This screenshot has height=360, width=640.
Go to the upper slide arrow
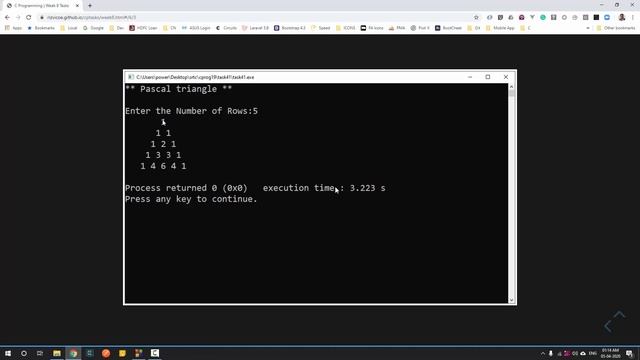619,314
